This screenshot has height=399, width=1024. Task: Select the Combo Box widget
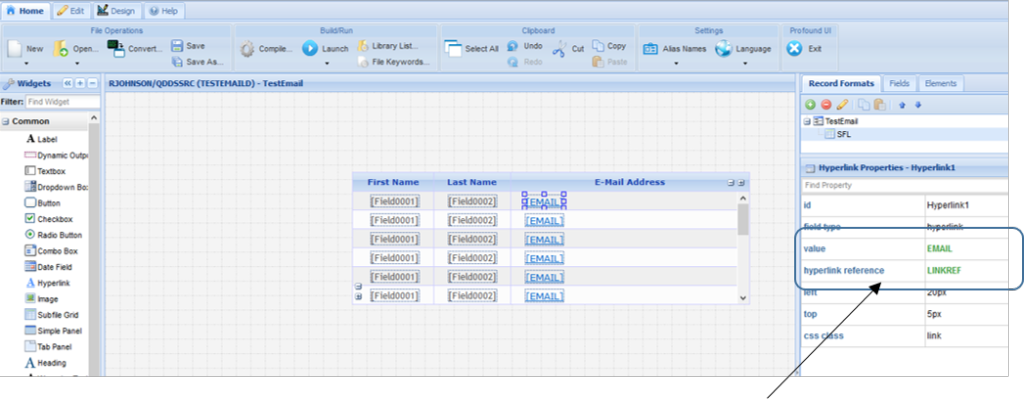pyautogui.click(x=51, y=251)
